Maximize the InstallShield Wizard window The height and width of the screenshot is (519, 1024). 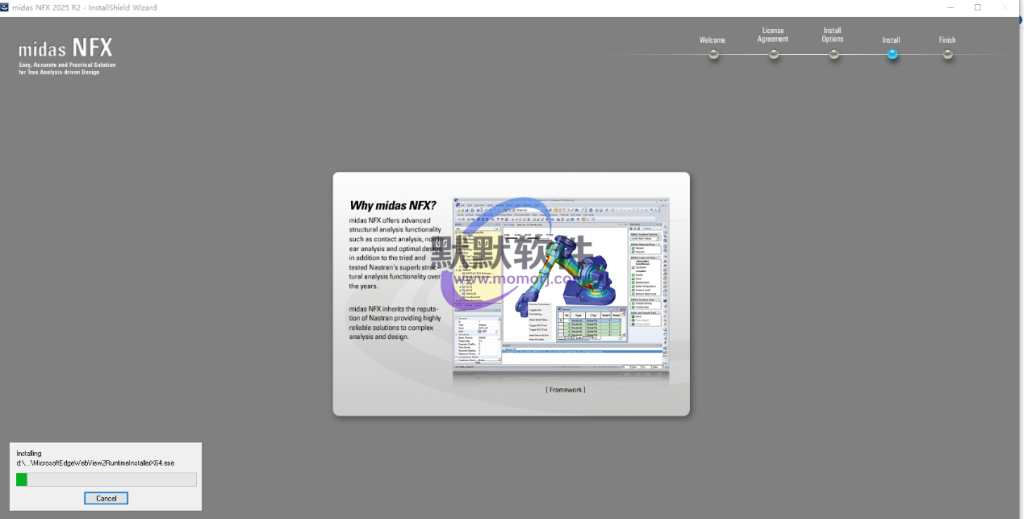tap(977, 7)
